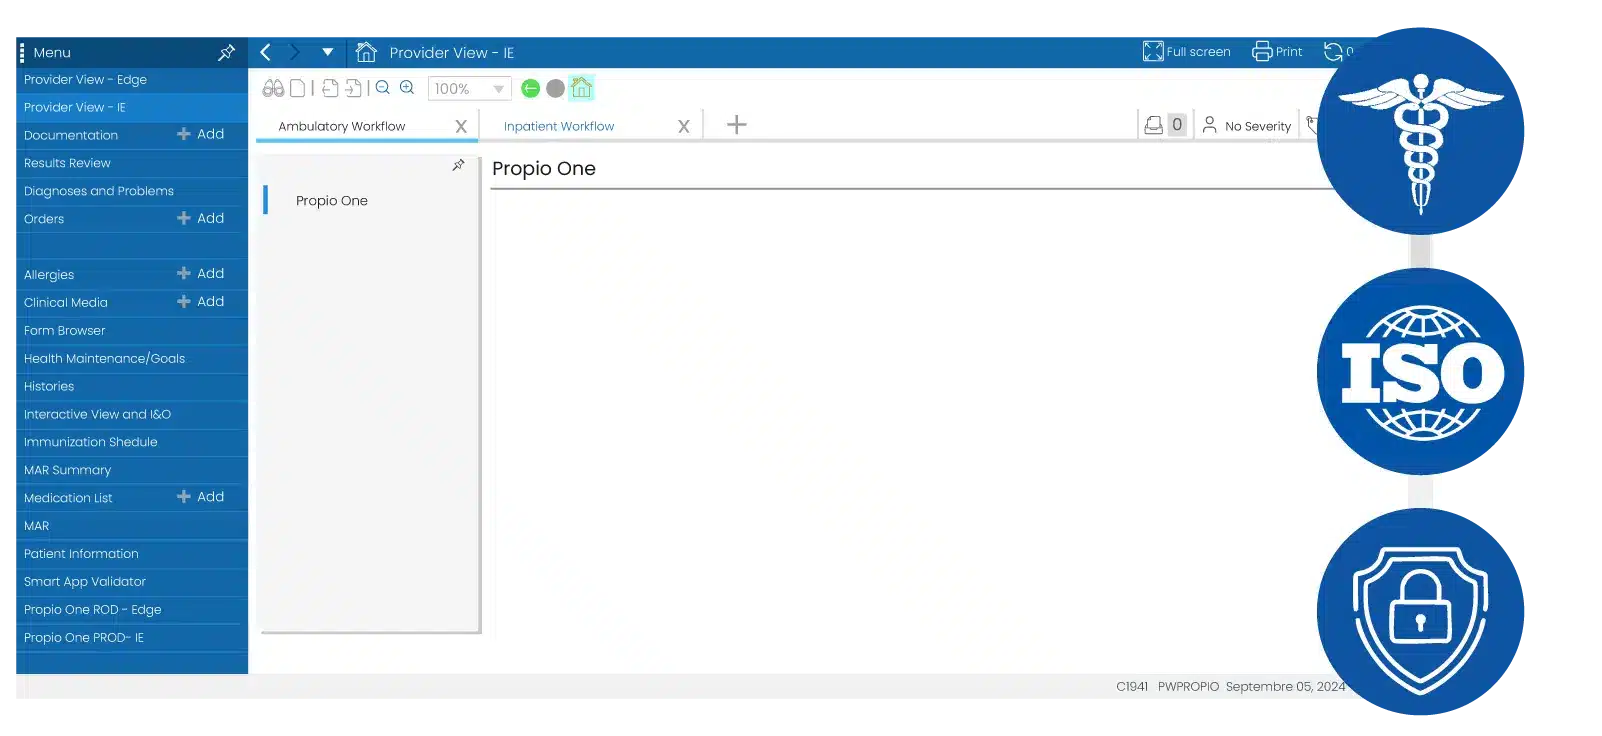Click the green back arrow circle
The image size is (1602, 736).
pos(531,88)
